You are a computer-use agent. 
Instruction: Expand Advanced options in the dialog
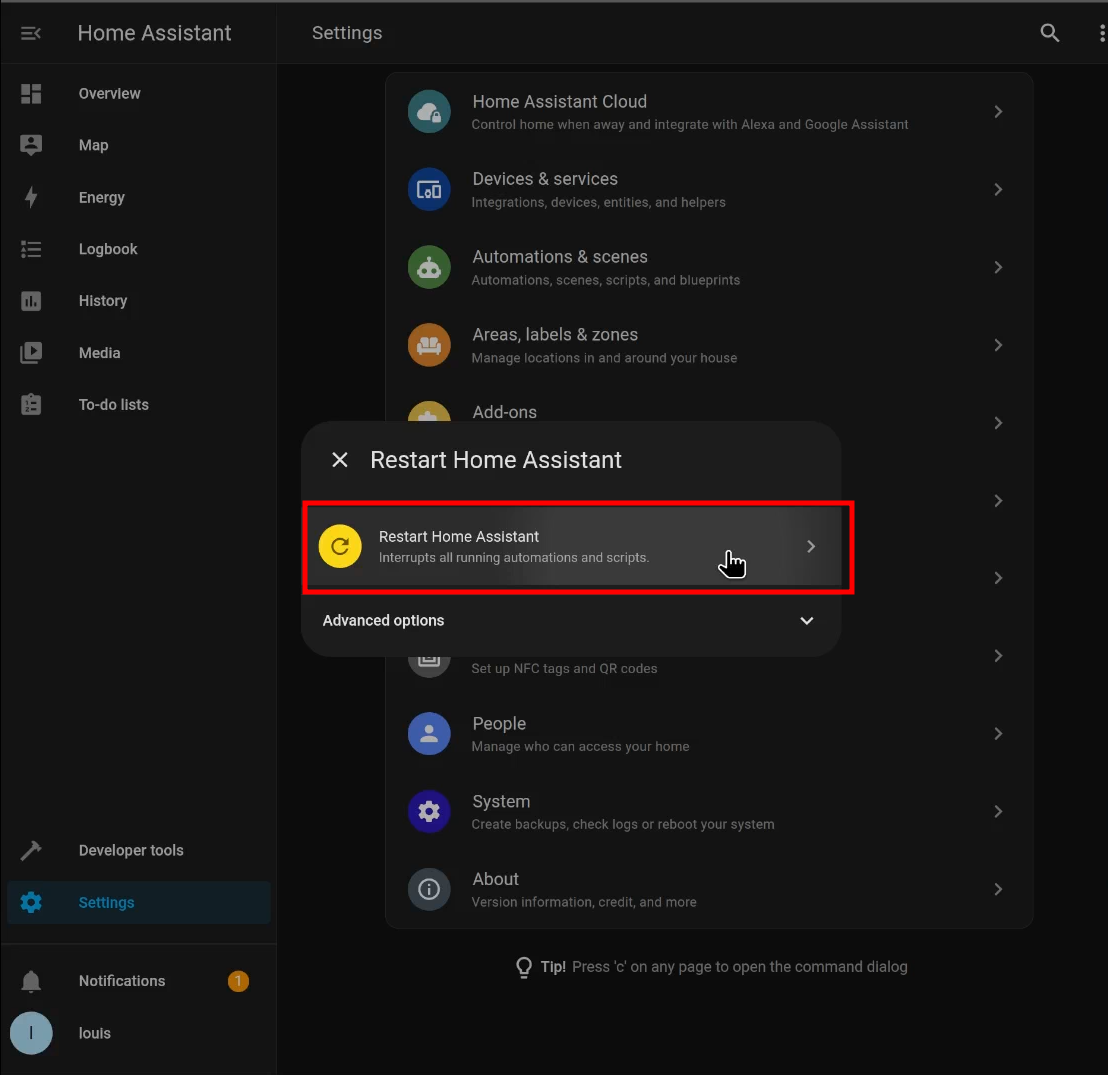click(571, 621)
